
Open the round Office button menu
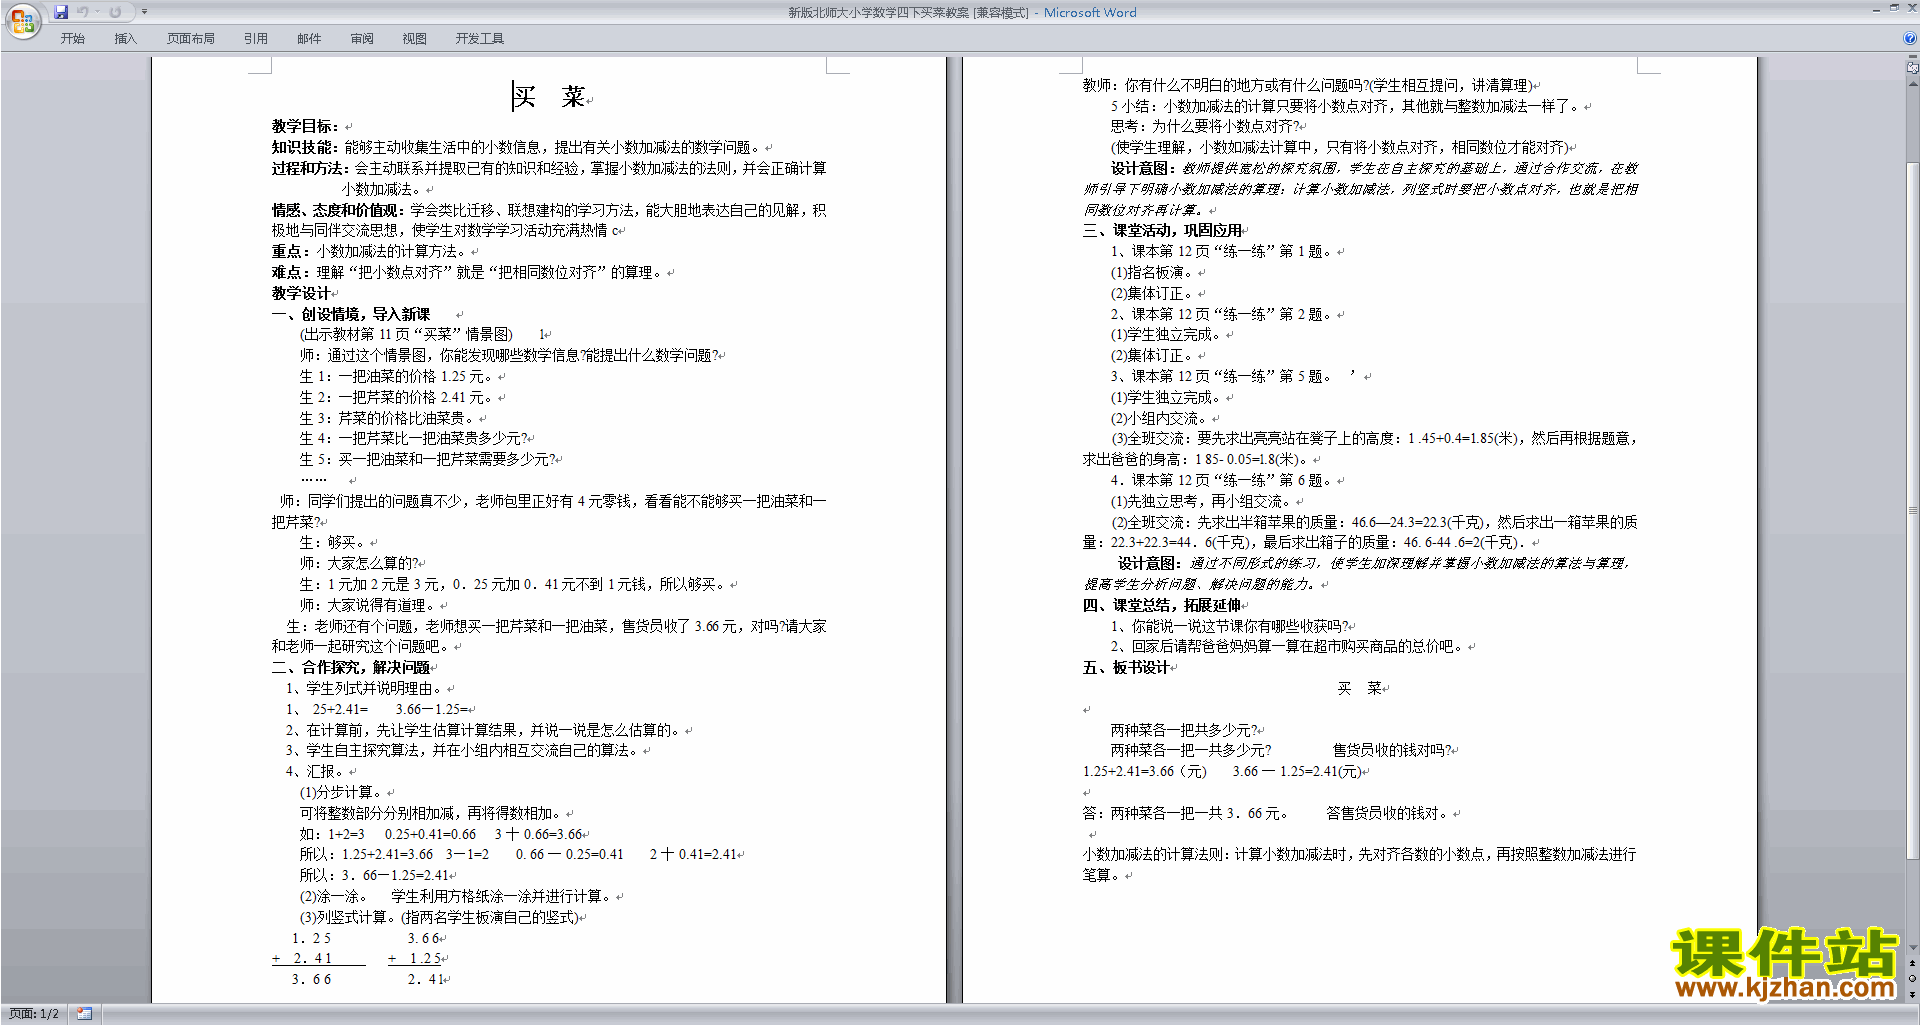point(22,21)
